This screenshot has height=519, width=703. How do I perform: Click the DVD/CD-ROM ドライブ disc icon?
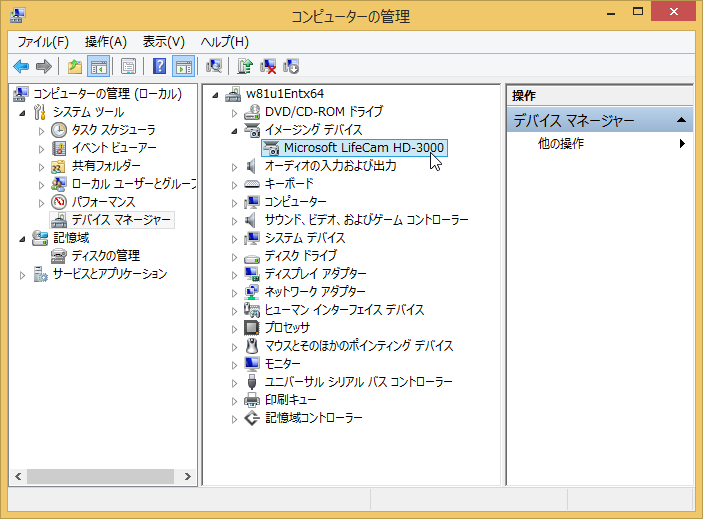click(252, 112)
